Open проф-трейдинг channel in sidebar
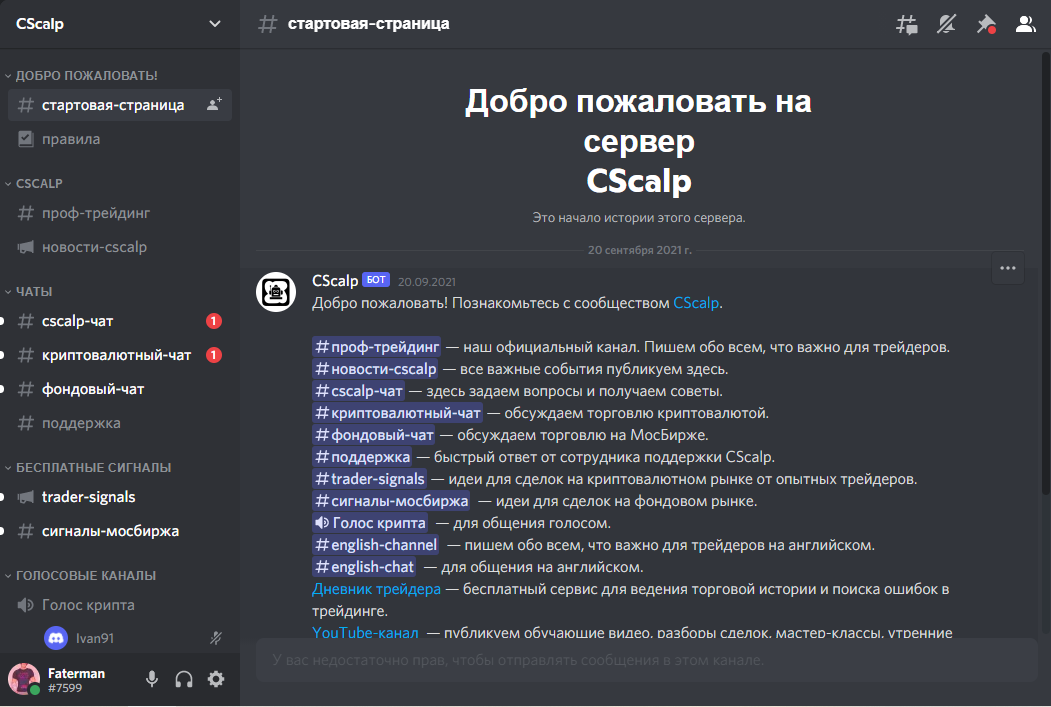The height and width of the screenshot is (707, 1051). click(x=120, y=213)
